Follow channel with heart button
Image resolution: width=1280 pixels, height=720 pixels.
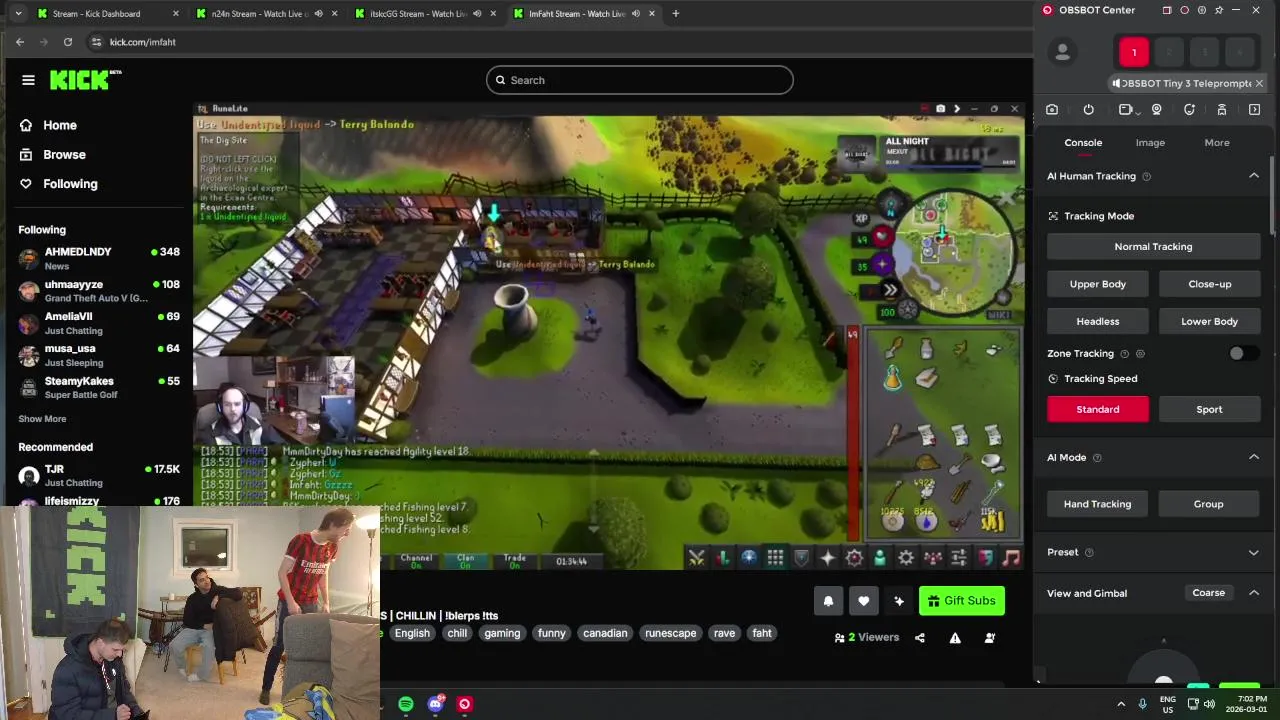tap(863, 601)
